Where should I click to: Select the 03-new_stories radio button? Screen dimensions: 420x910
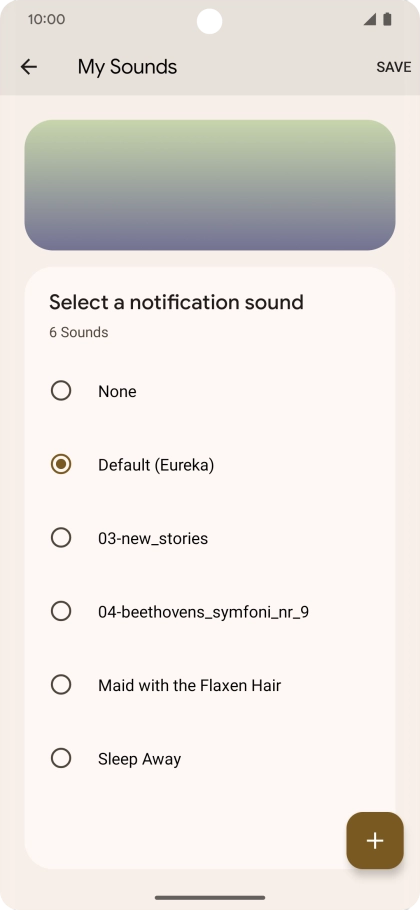pos(61,537)
